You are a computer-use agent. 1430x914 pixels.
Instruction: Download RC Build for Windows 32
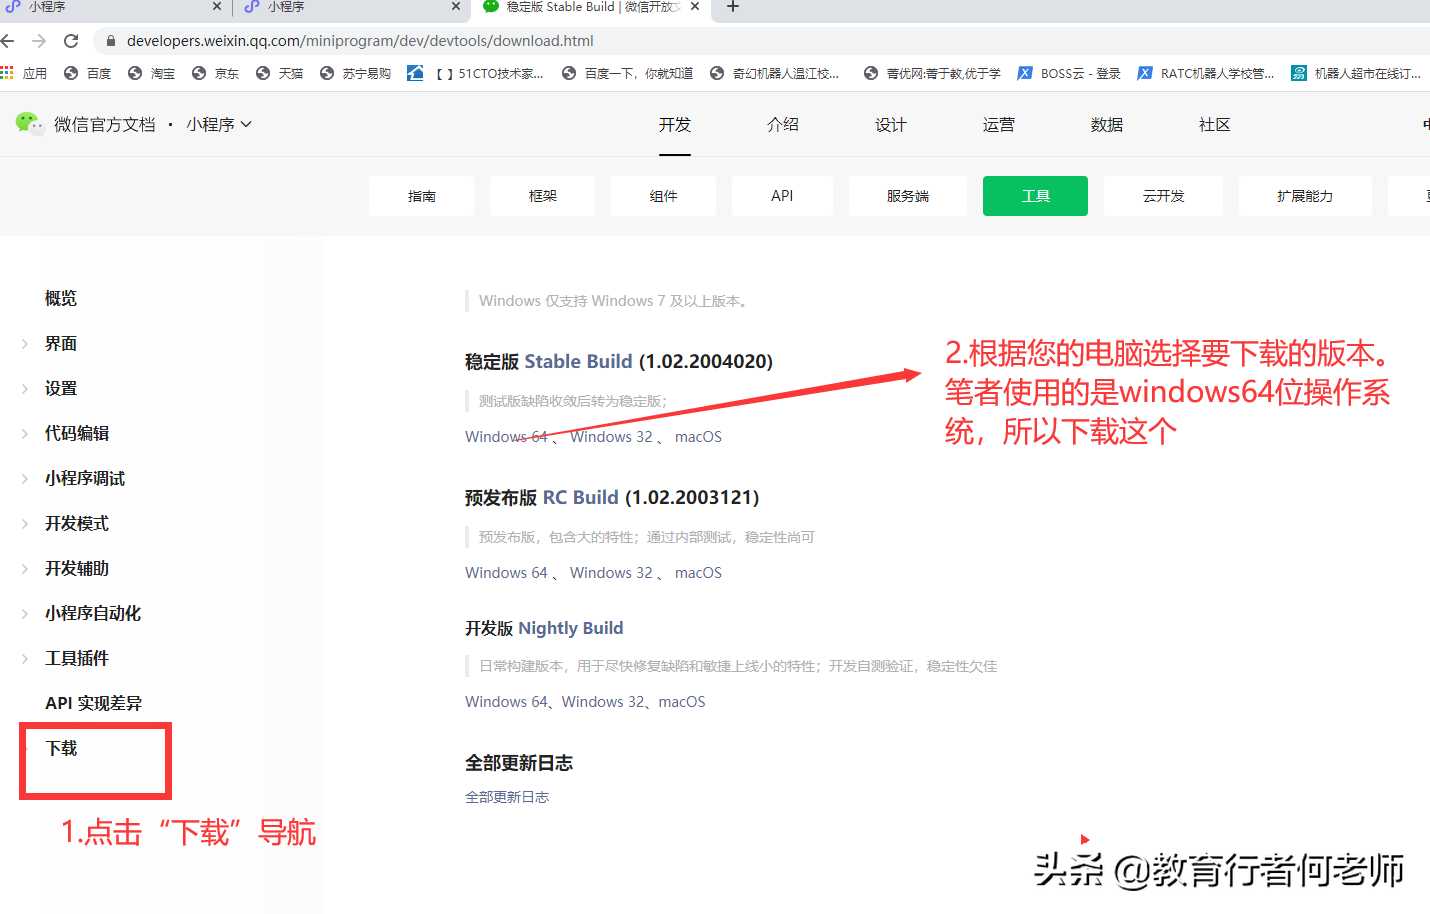[611, 573]
